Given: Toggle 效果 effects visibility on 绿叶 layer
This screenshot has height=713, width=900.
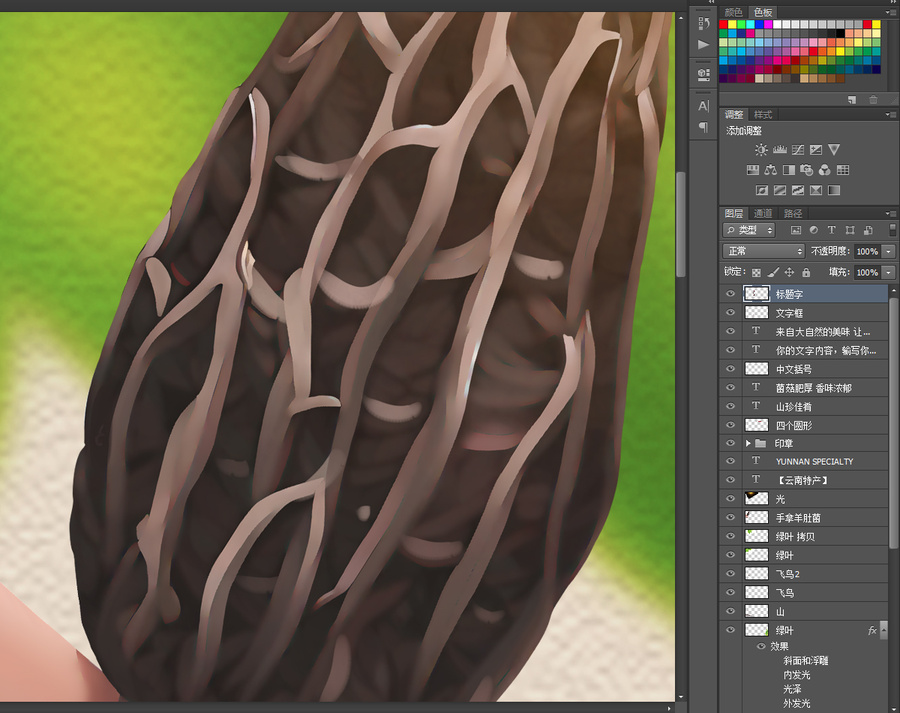Looking at the screenshot, I should coord(761,646).
